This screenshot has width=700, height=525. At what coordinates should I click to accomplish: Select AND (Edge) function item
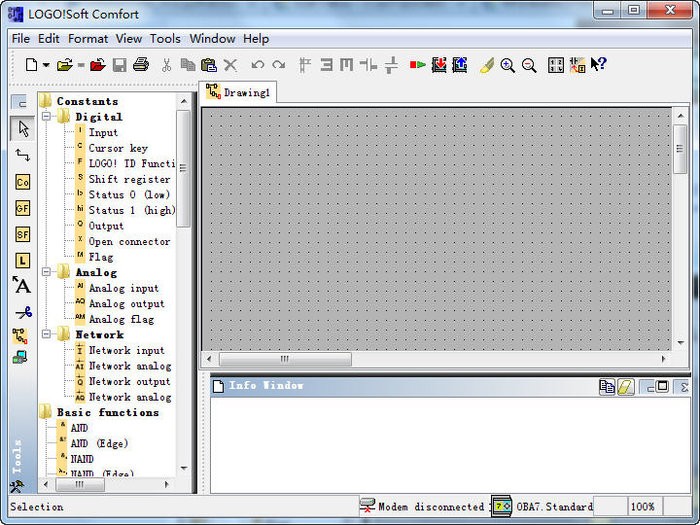coord(99,444)
